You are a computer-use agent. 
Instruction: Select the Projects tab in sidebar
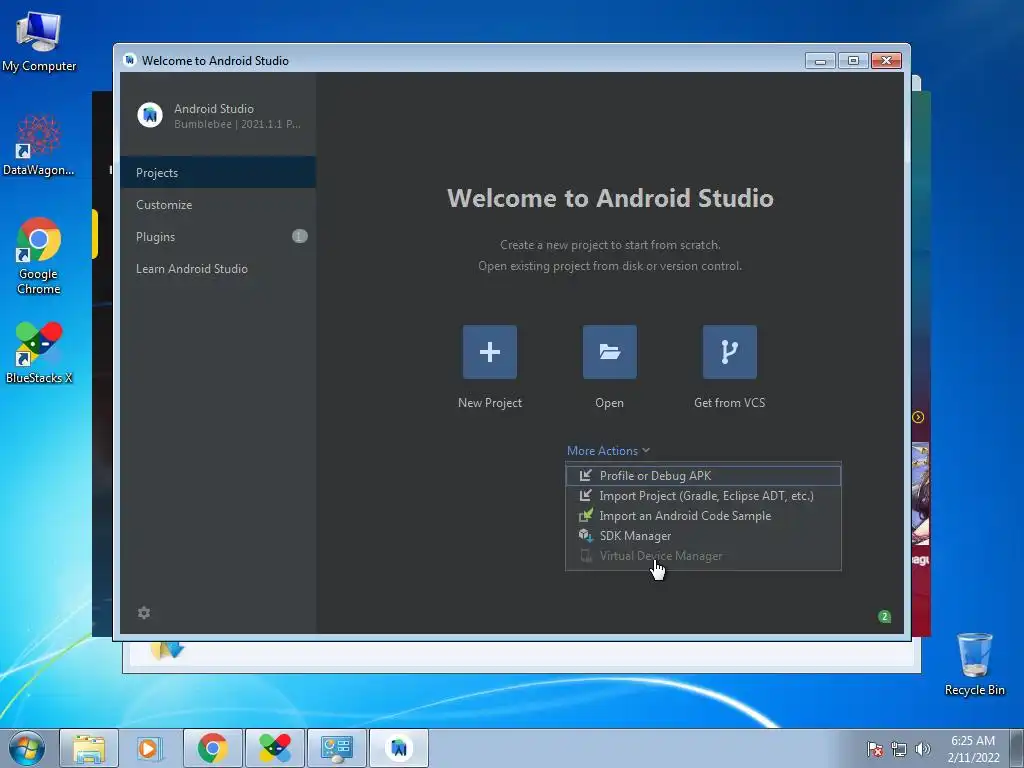(x=218, y=172)
